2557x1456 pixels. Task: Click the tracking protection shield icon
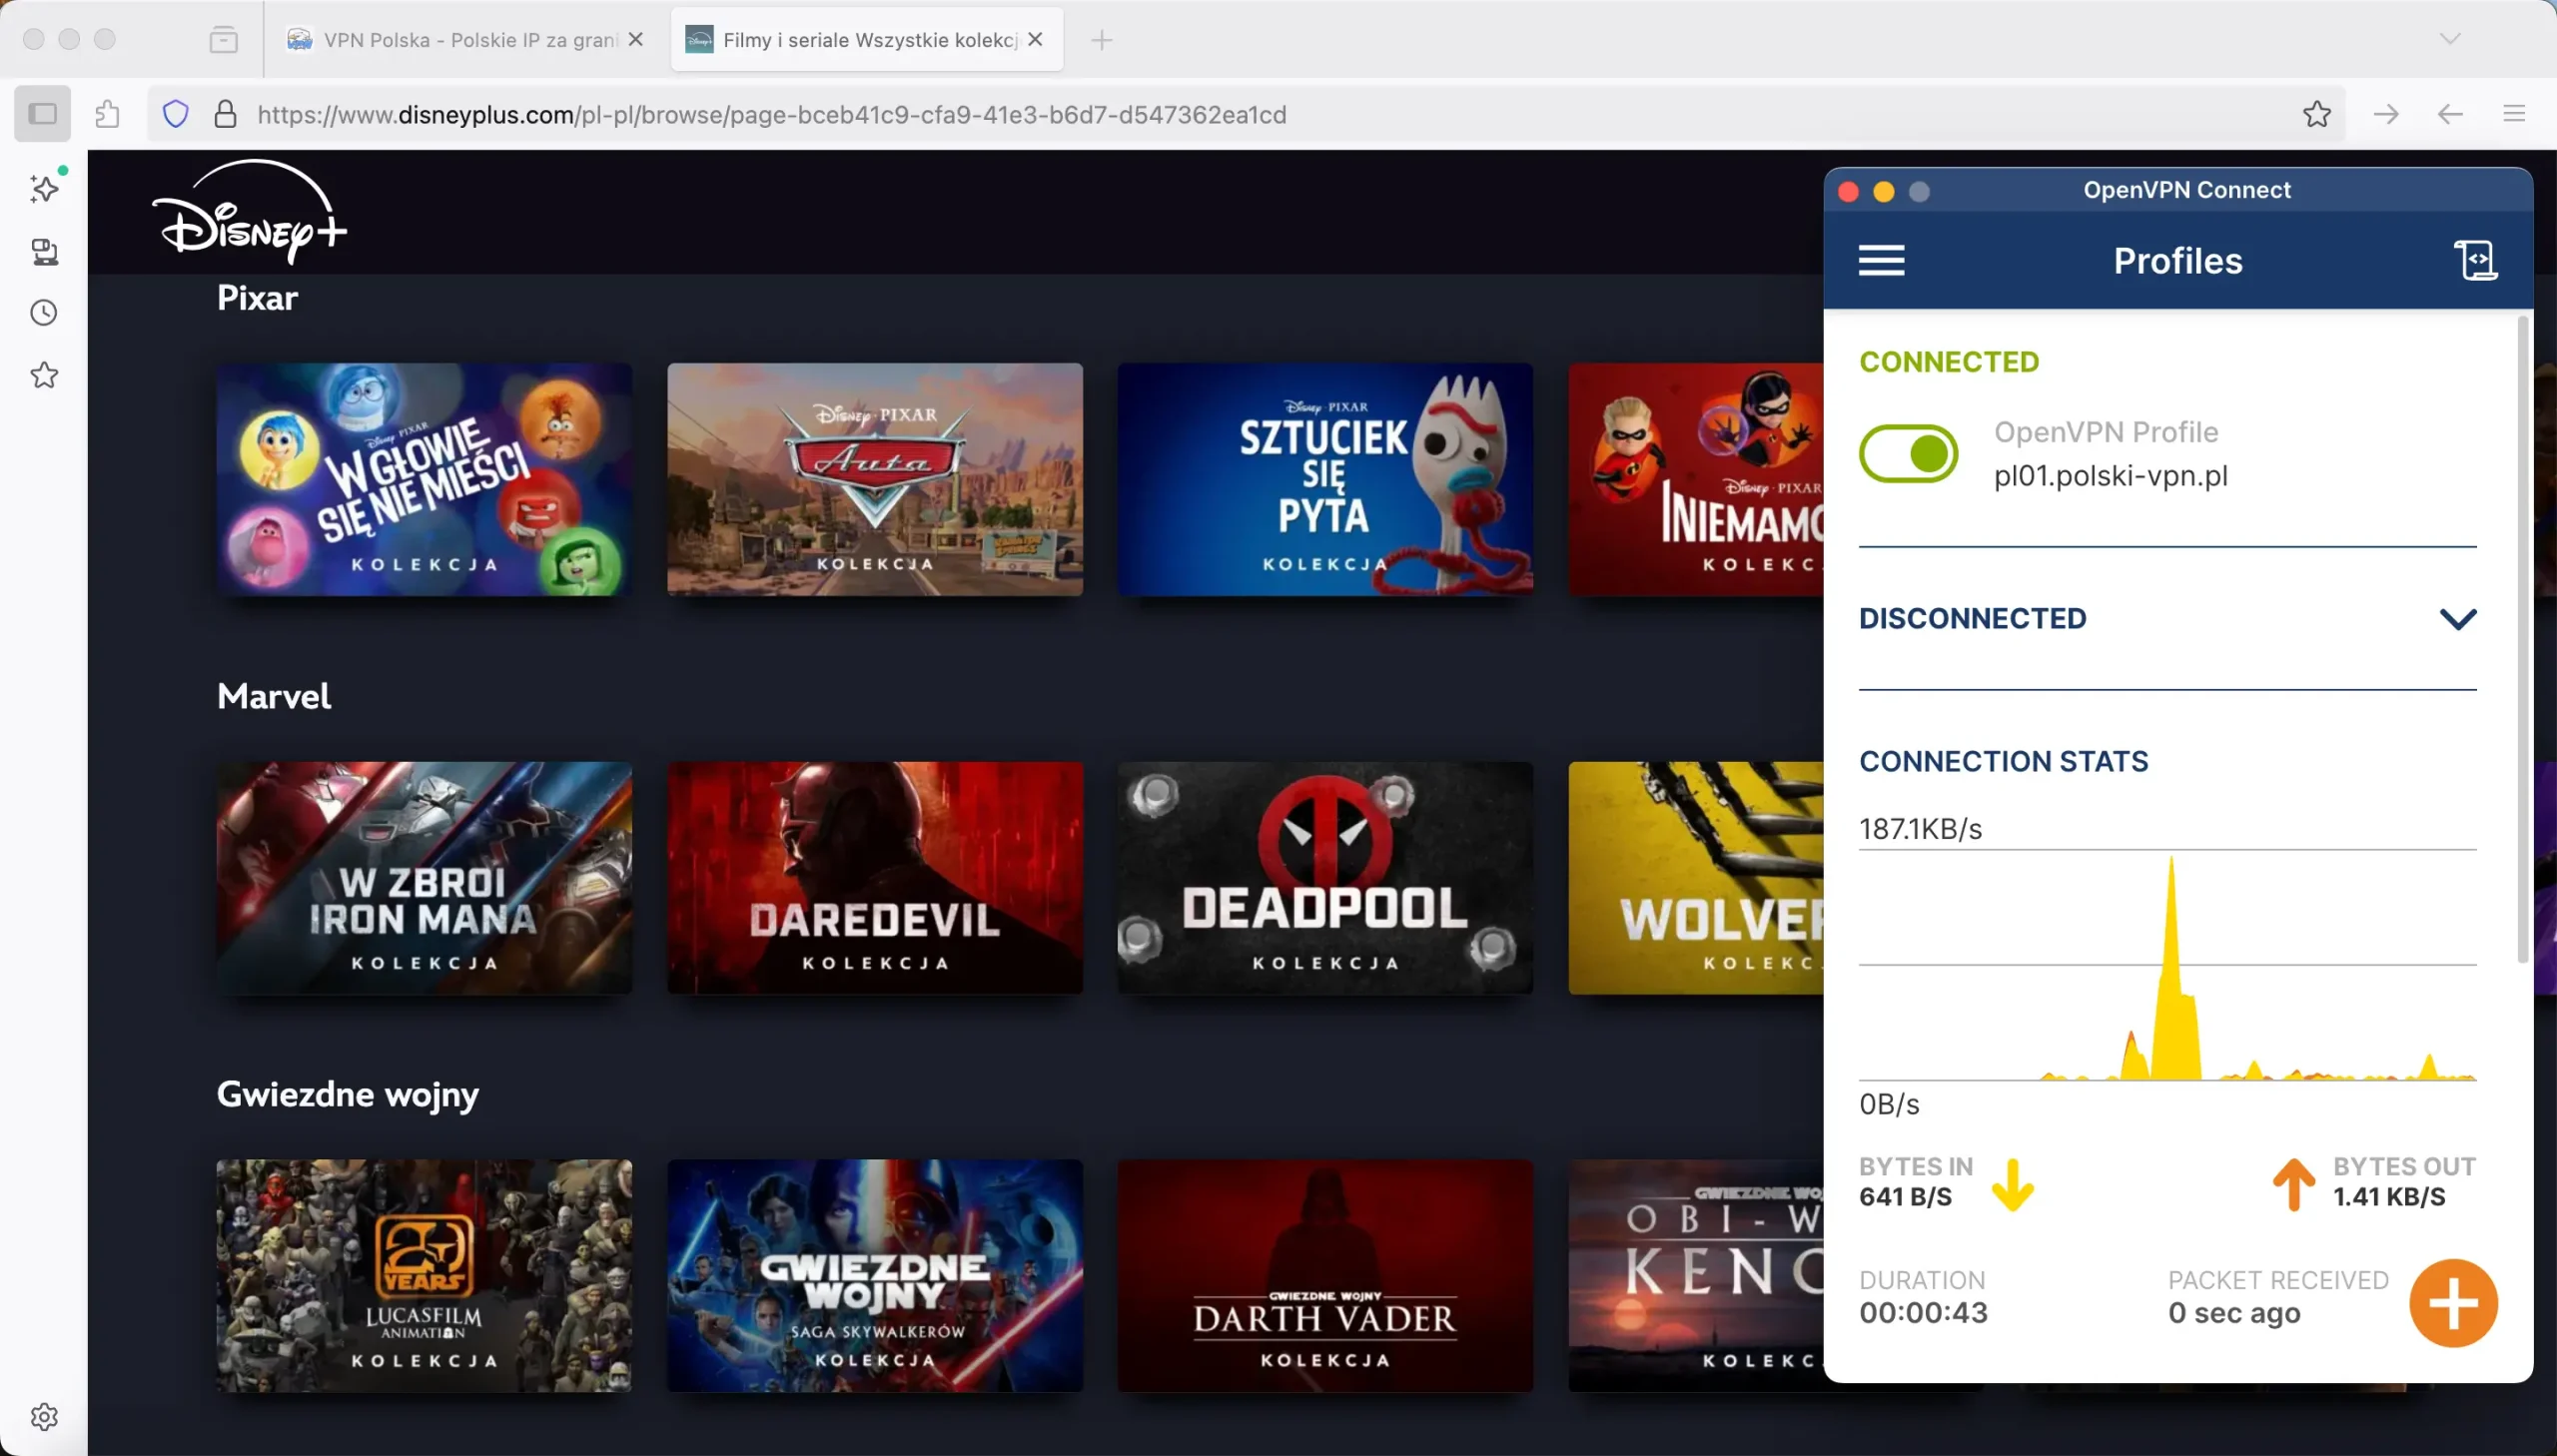(175, 113)
